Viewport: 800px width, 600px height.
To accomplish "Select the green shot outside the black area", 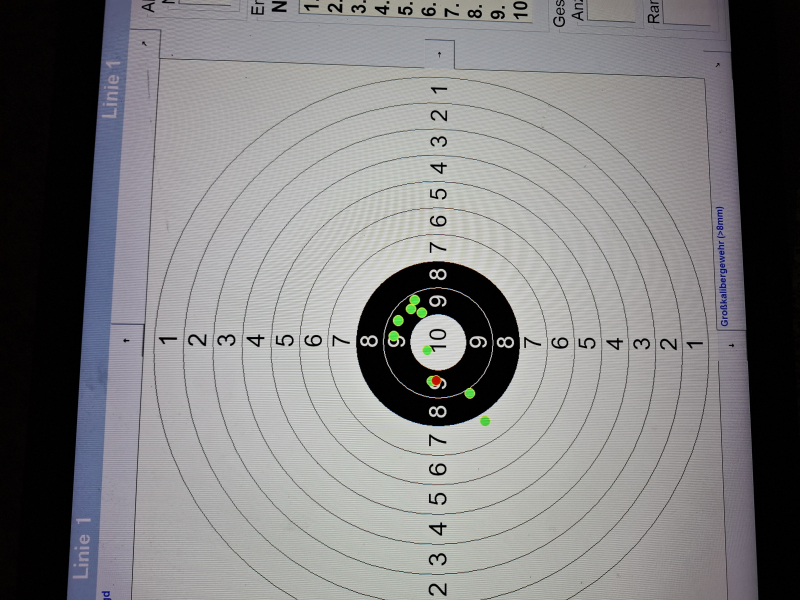I will [x=485, y=421].
